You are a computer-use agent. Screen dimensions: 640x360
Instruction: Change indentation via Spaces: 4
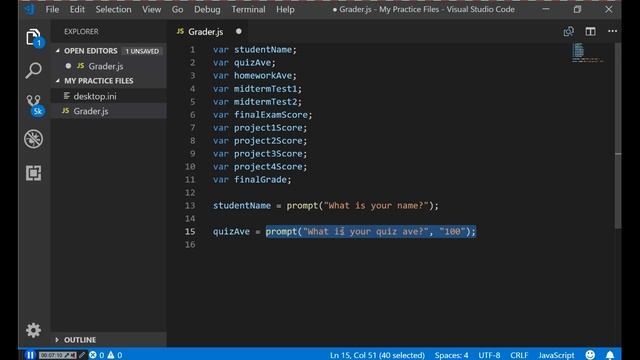451,355
